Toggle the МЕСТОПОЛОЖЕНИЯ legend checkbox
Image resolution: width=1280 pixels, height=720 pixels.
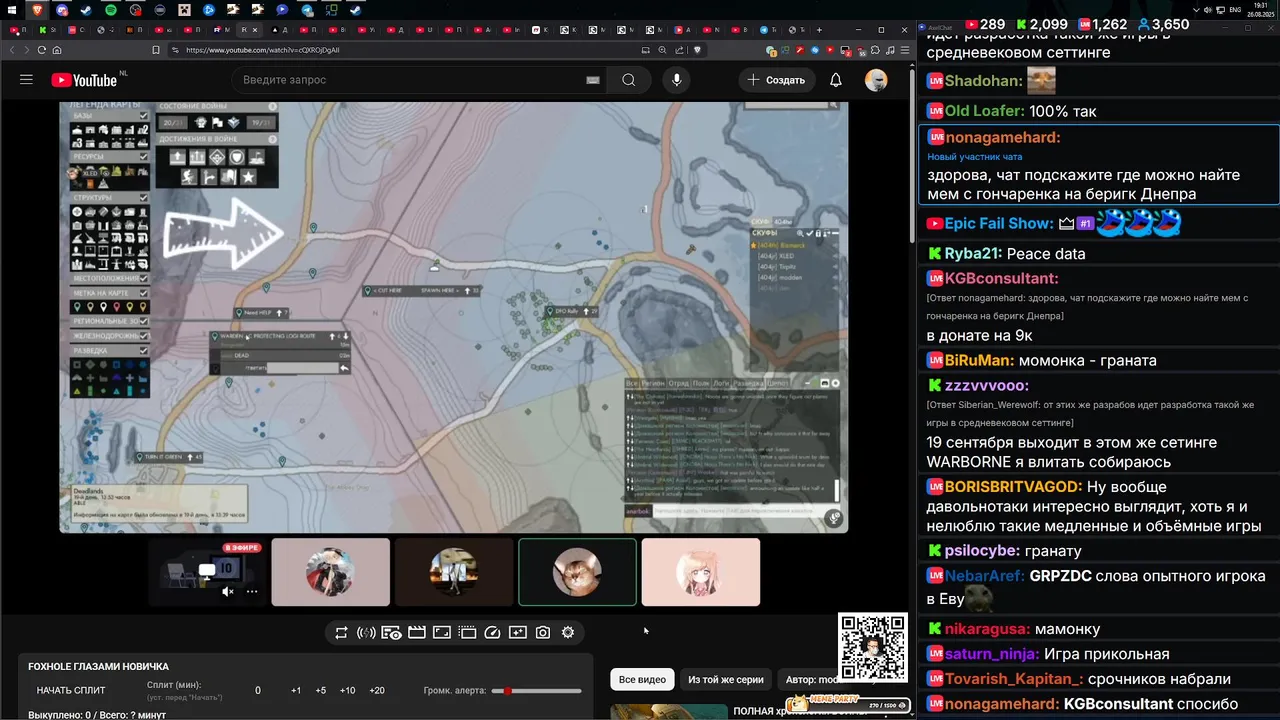(144, 279)
